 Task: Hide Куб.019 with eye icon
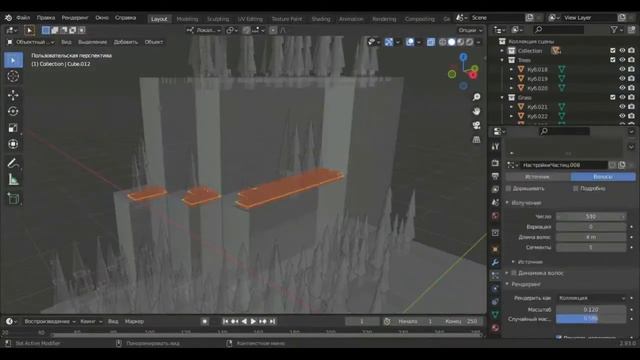click(622, 79)
